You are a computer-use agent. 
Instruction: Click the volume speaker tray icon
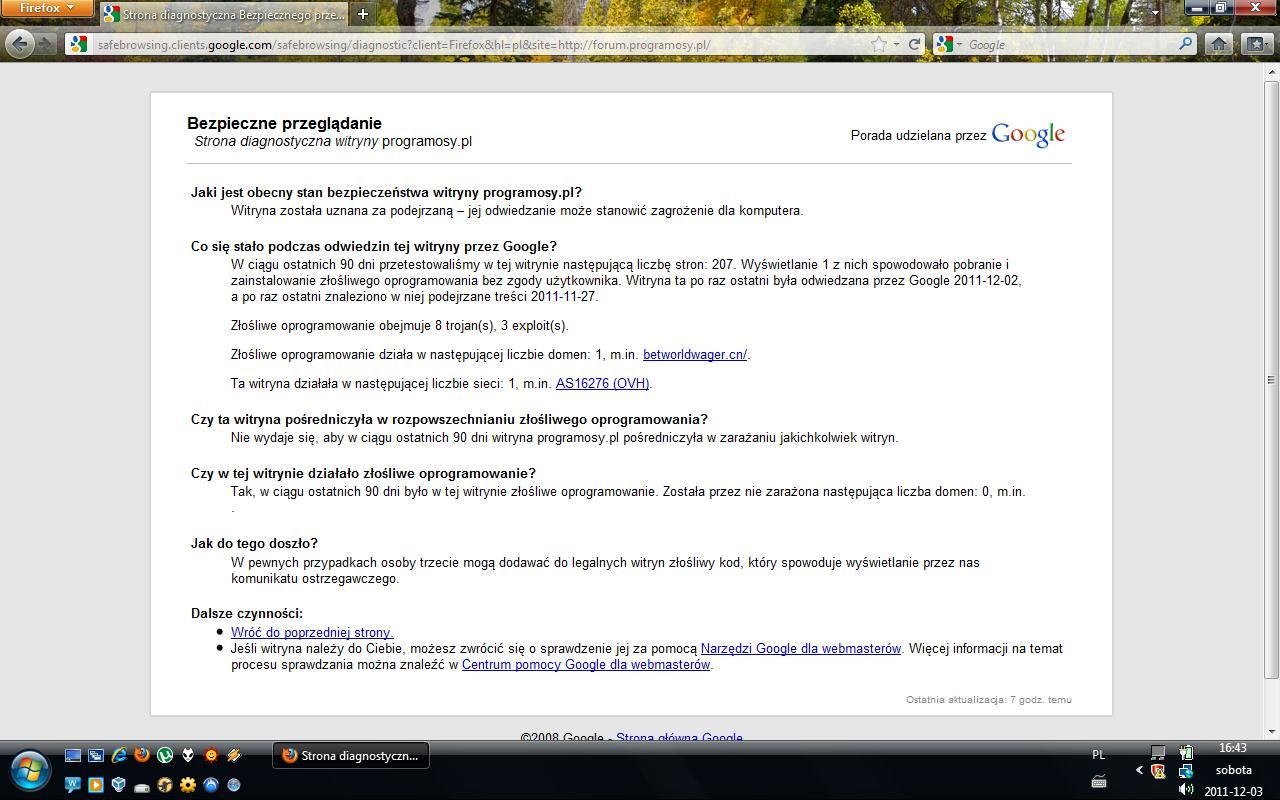click(x=1186, y=789)
